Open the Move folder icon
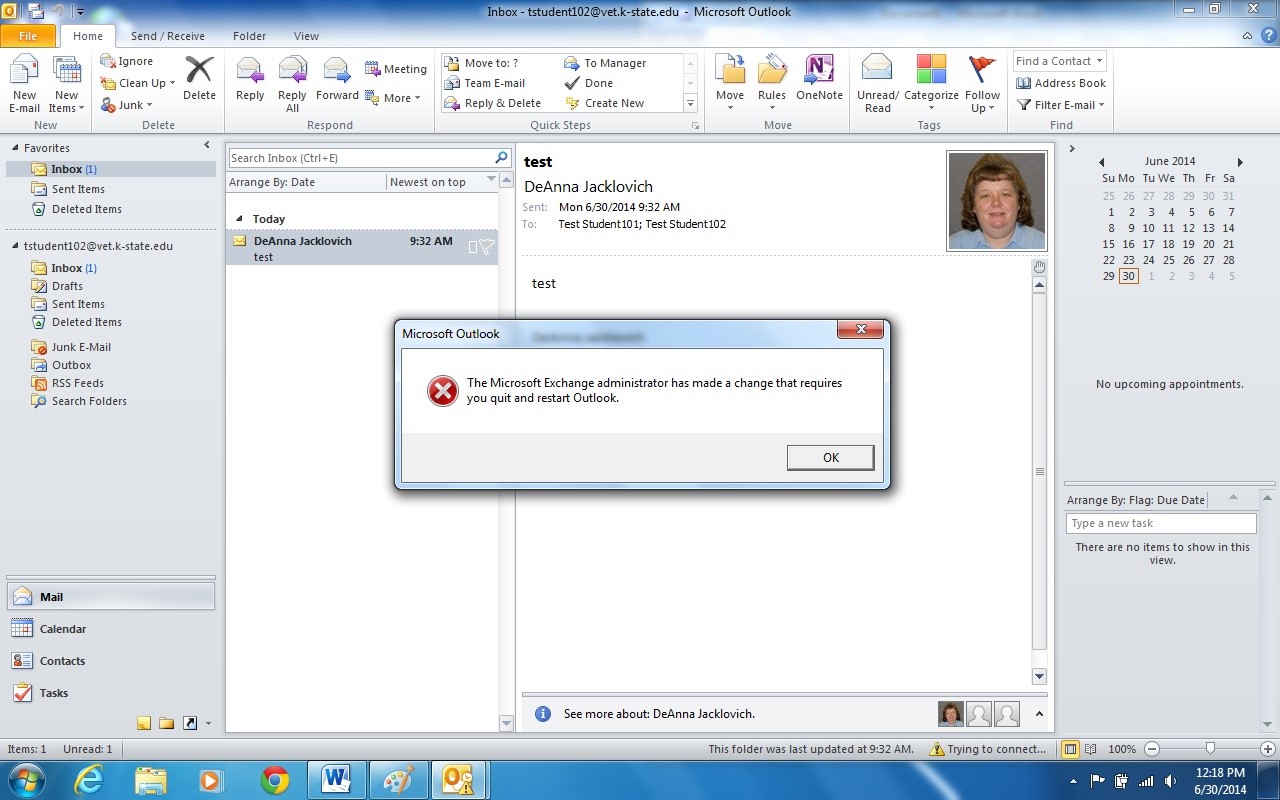This screenshot has height=800, width=1280. 730,70
